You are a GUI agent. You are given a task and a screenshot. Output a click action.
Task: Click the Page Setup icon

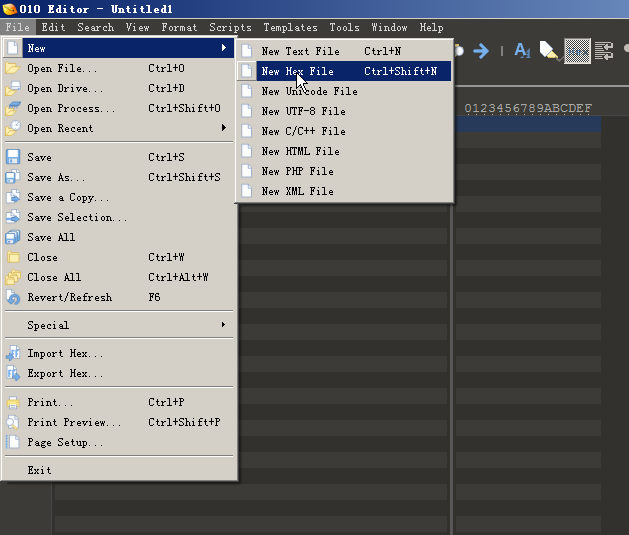pyautogui.click(x=13, y=442)
